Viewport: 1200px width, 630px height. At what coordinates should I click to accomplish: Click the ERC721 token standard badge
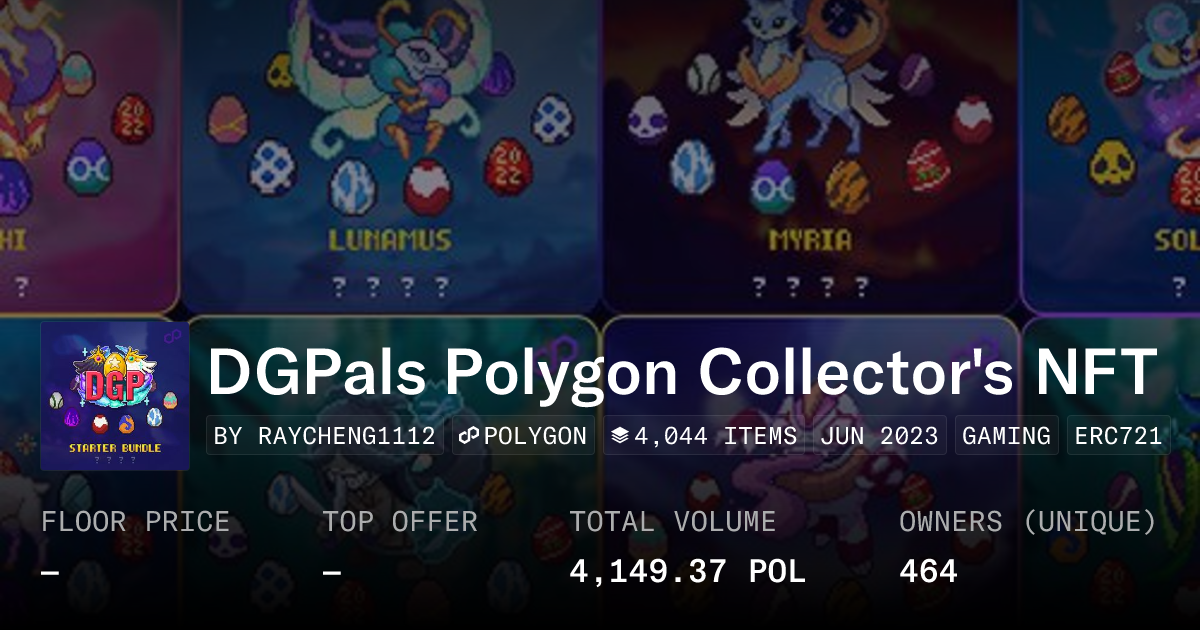pos(1118,436)
